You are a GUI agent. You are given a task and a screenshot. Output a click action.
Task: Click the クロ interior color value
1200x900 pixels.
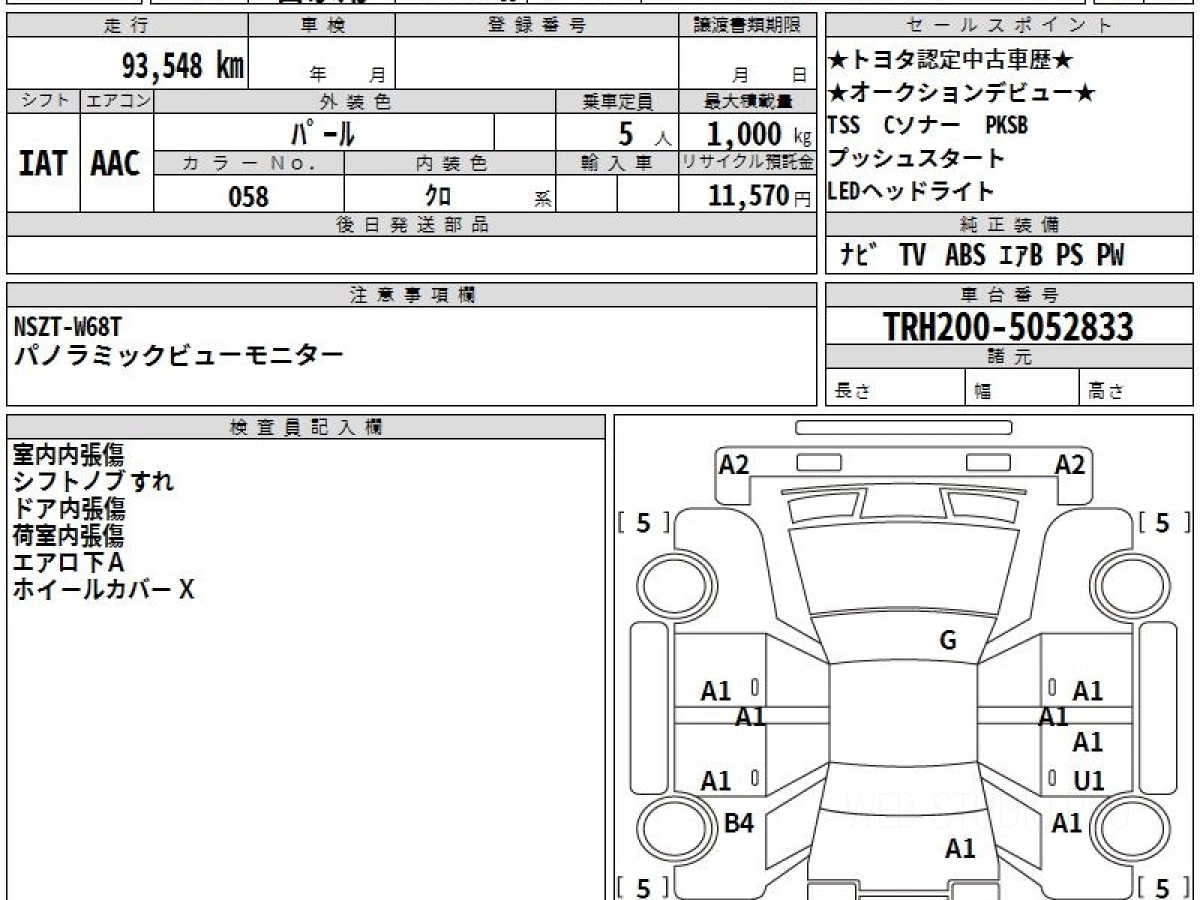coord(438,196)
